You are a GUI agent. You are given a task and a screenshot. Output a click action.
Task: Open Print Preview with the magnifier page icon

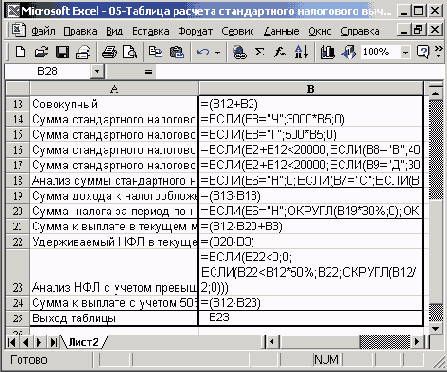130,52
